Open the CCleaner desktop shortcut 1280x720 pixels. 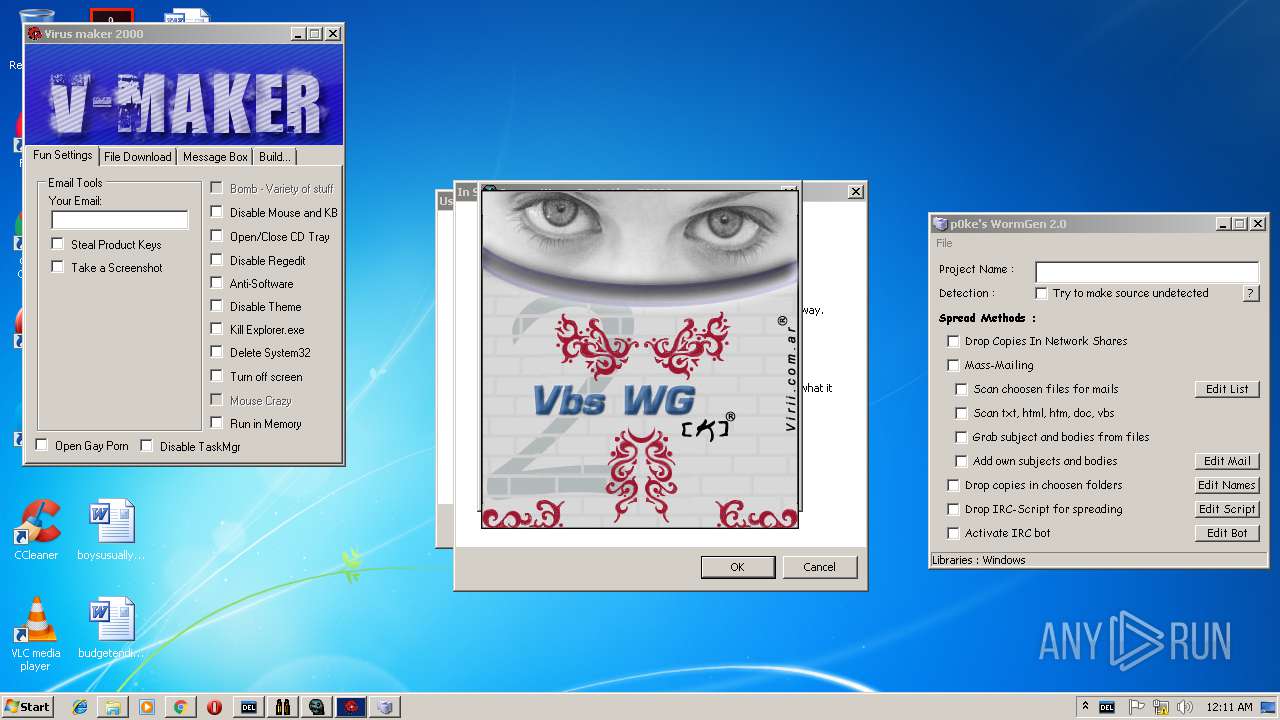(36, 531)
